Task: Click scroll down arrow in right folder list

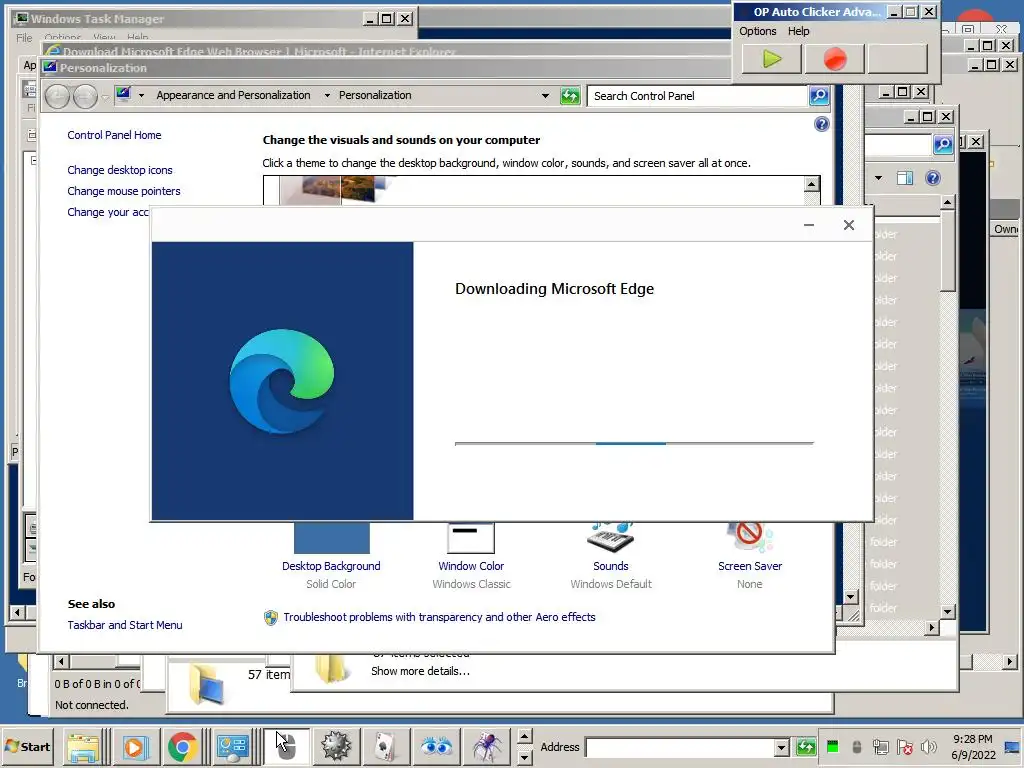Action: click(x=948, y=612)
